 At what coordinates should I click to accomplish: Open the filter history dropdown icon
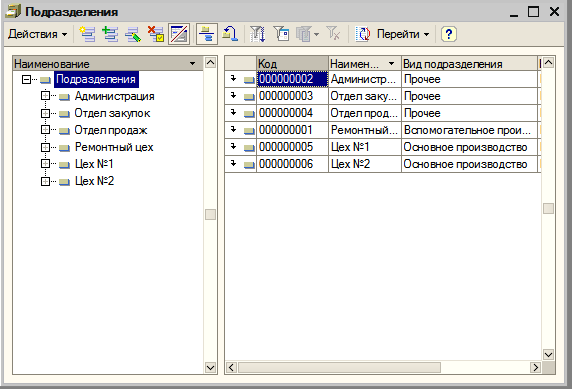click(x=308, y=34)
